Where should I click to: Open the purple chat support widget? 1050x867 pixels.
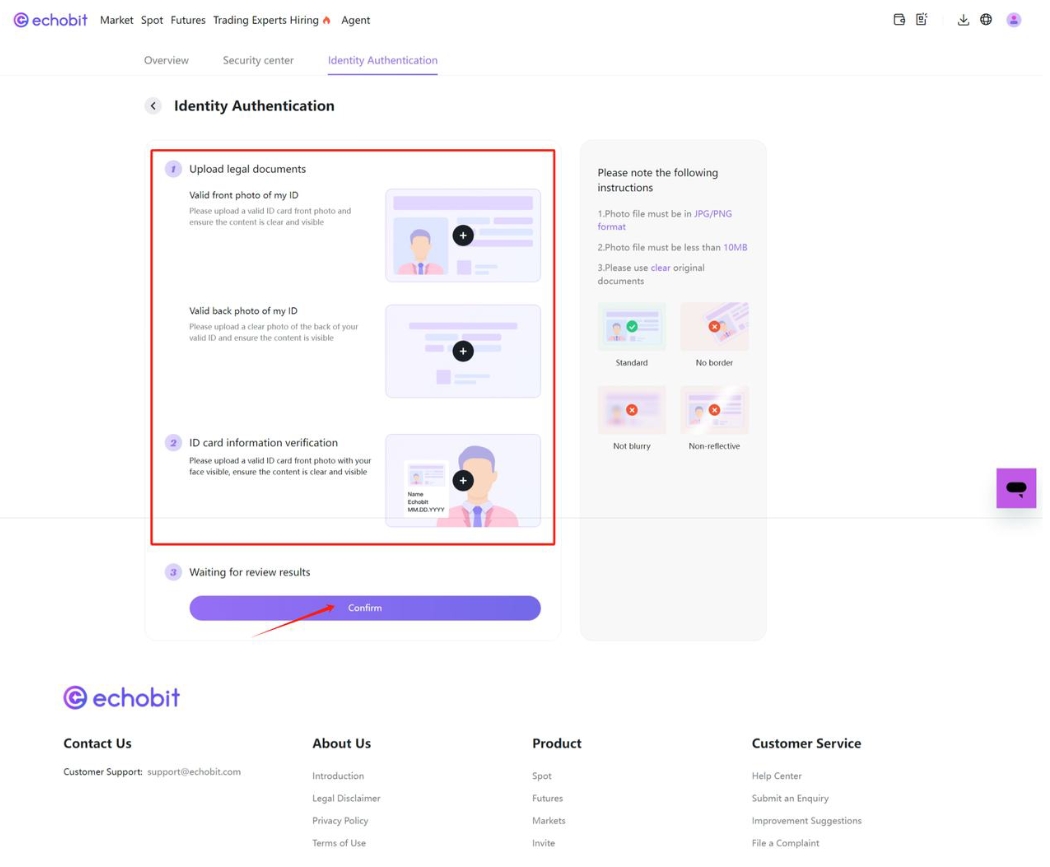click(x=1016, y=488)
